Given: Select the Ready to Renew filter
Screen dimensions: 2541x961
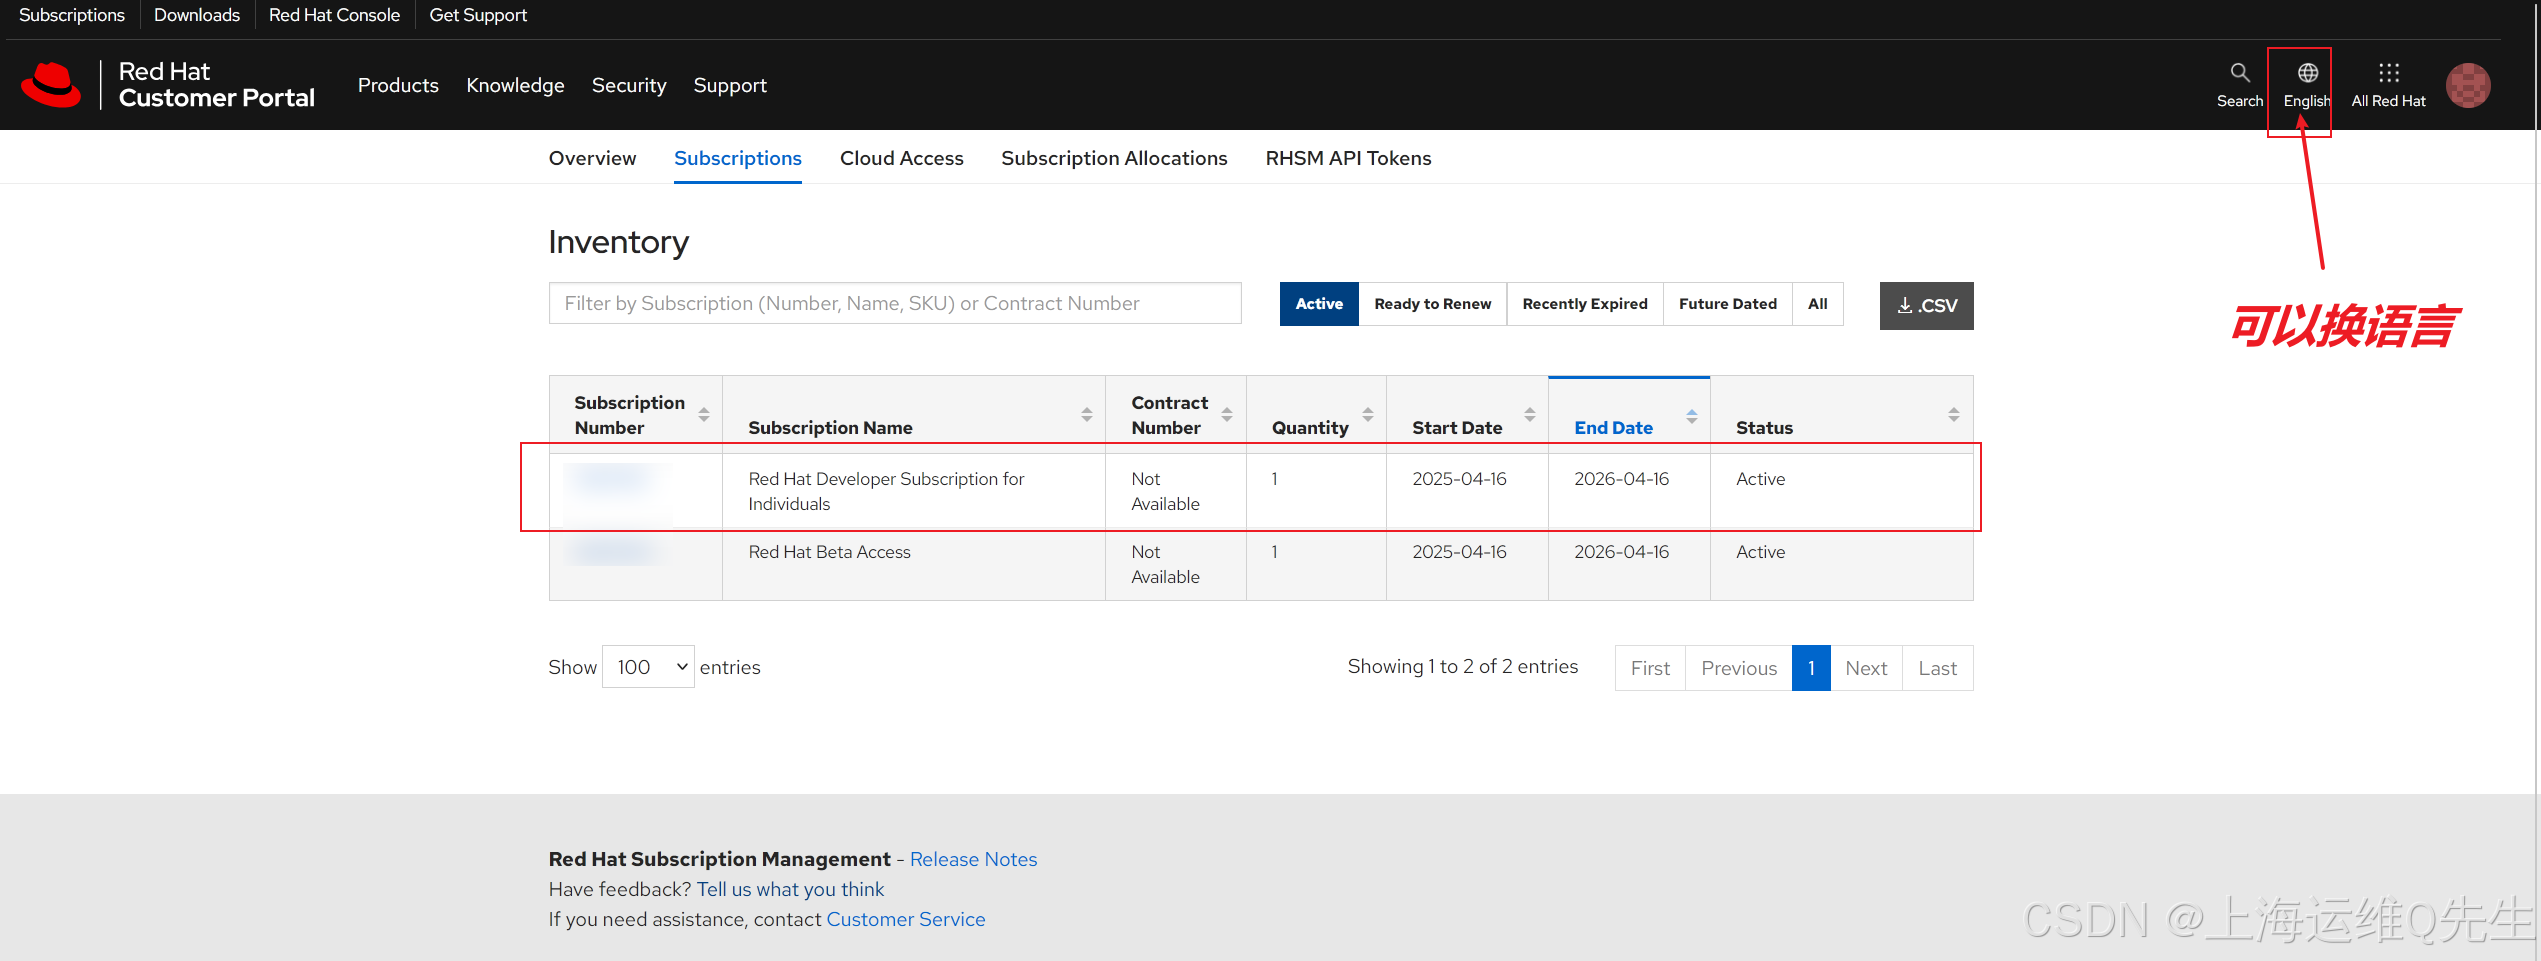Looking at the screenshot, I should 1432,304.
